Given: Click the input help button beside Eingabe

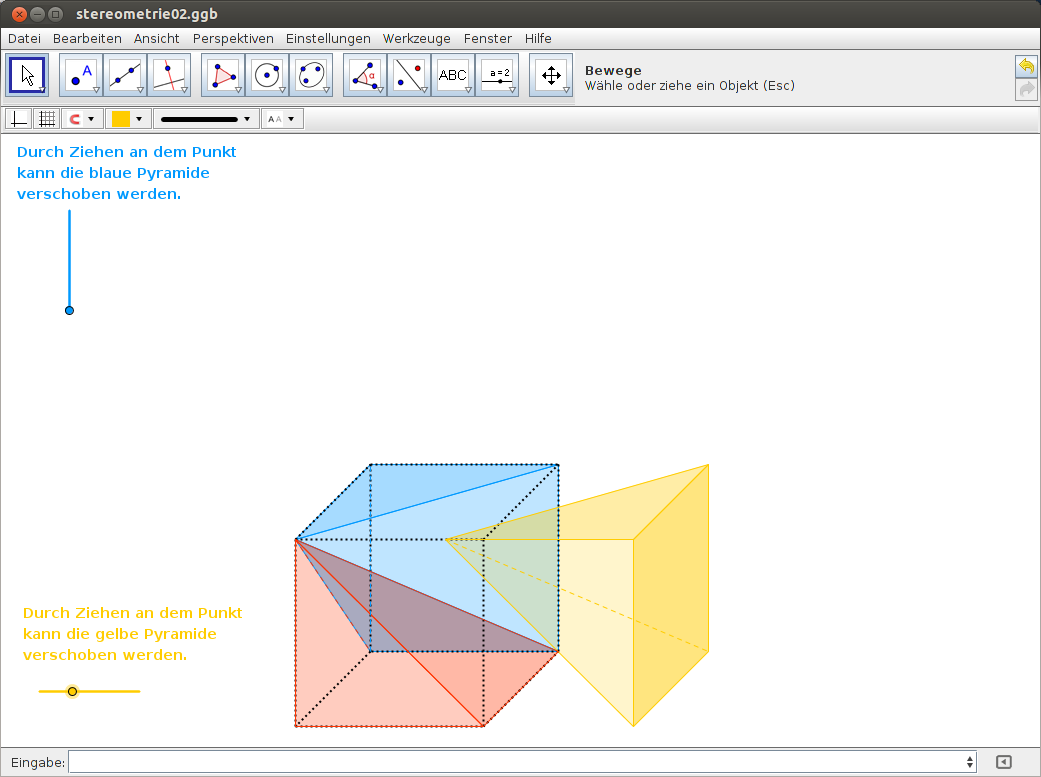Looking at the screenshot, I should tap(1004, 762).
